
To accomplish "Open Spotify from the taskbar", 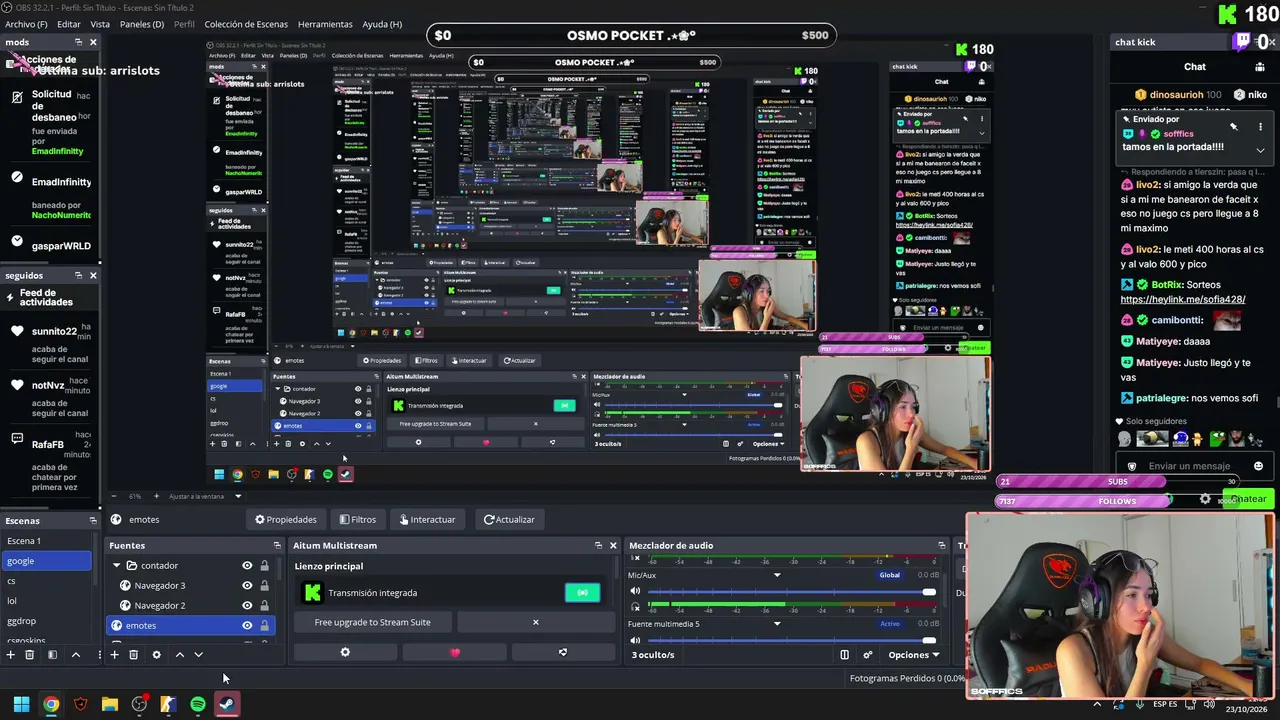I will click(198, 704).
